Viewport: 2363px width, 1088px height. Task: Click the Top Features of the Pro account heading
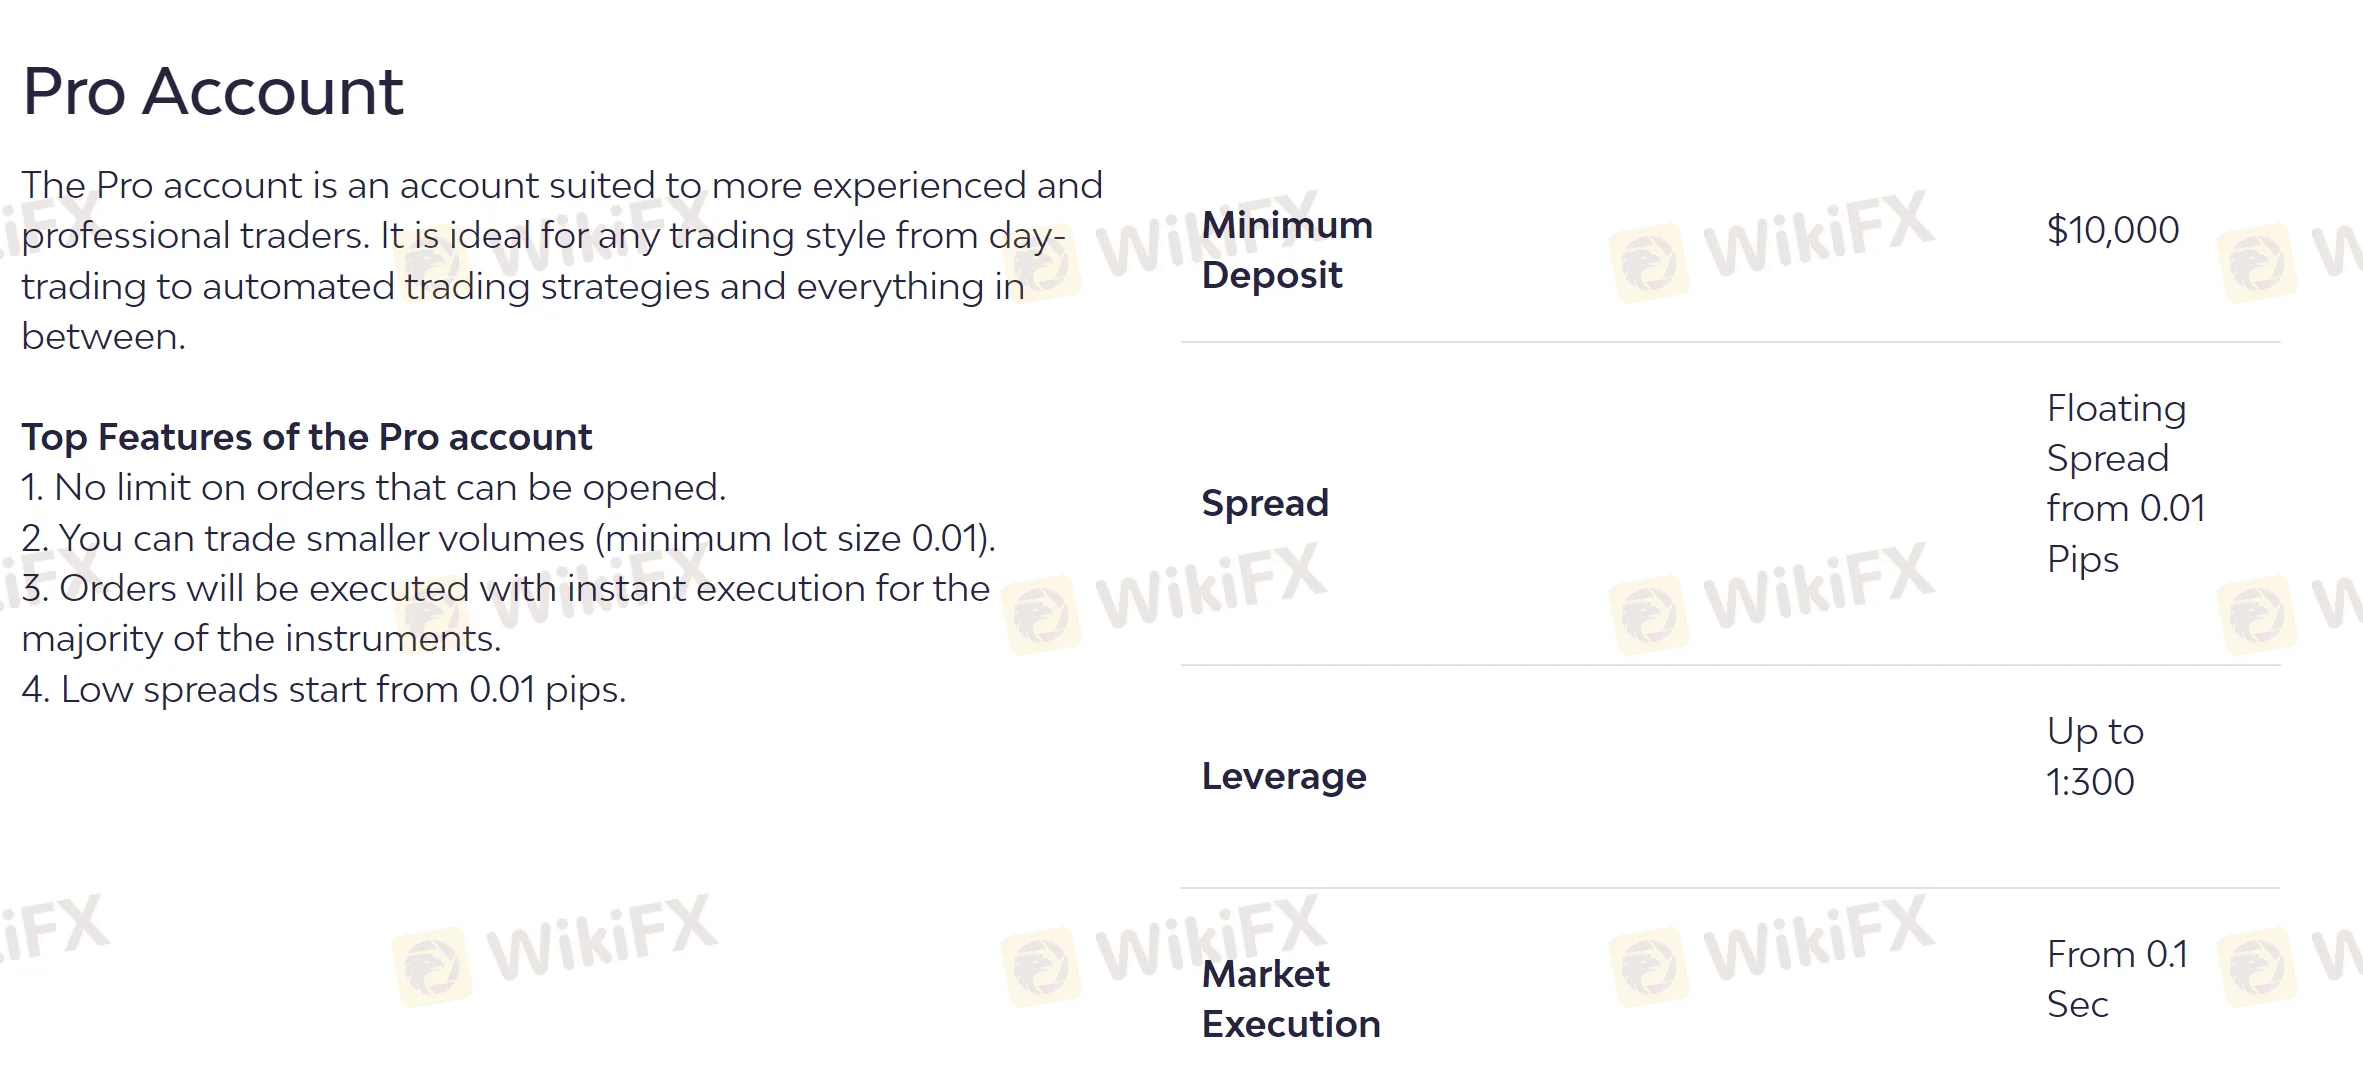307,437
